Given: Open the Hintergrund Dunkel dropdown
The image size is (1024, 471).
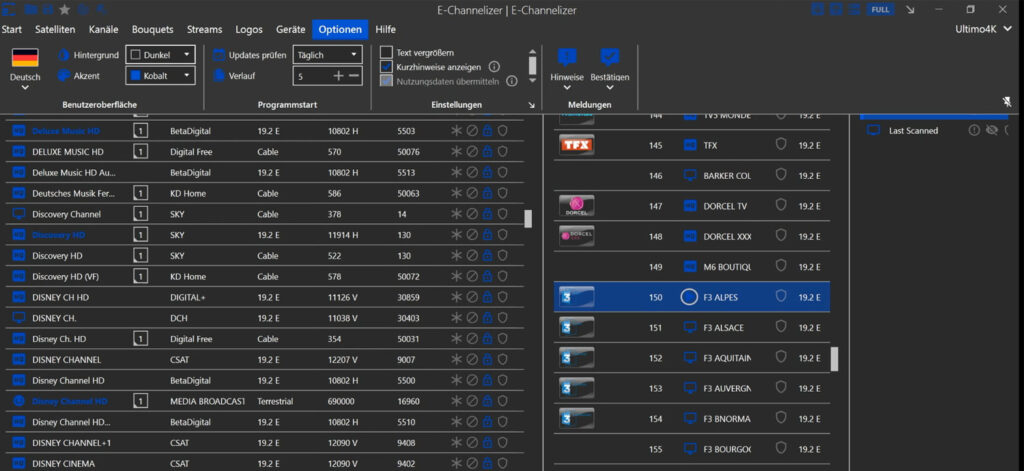Looking at the screenshot, I should [160, 54].
